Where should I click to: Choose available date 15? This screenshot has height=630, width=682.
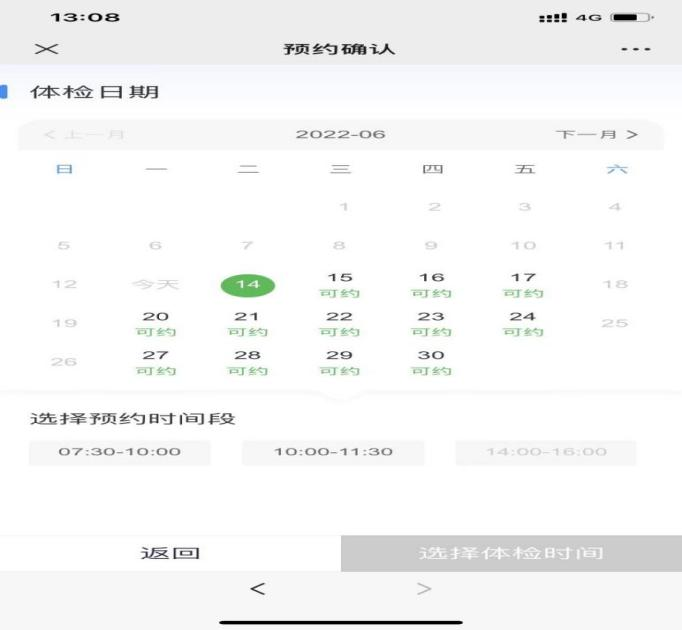click(x=340, y=284)
